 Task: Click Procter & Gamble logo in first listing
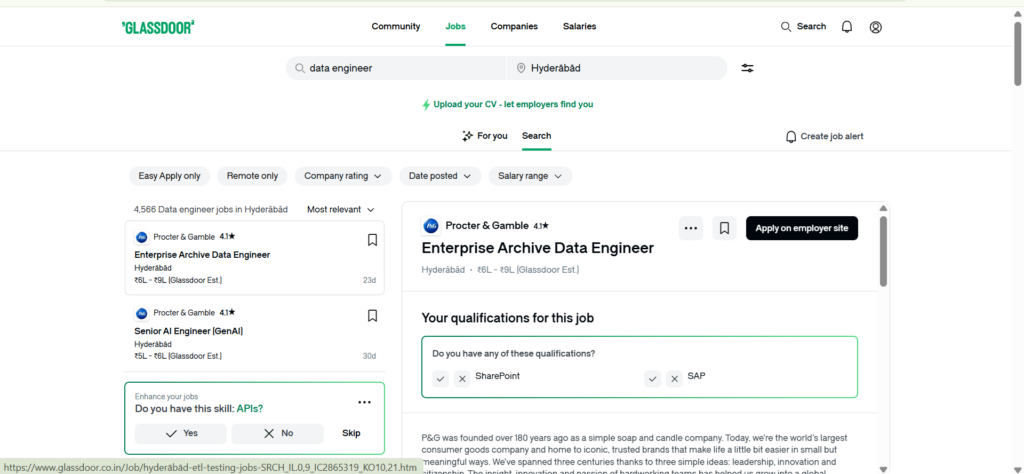[x=142, y=237]
